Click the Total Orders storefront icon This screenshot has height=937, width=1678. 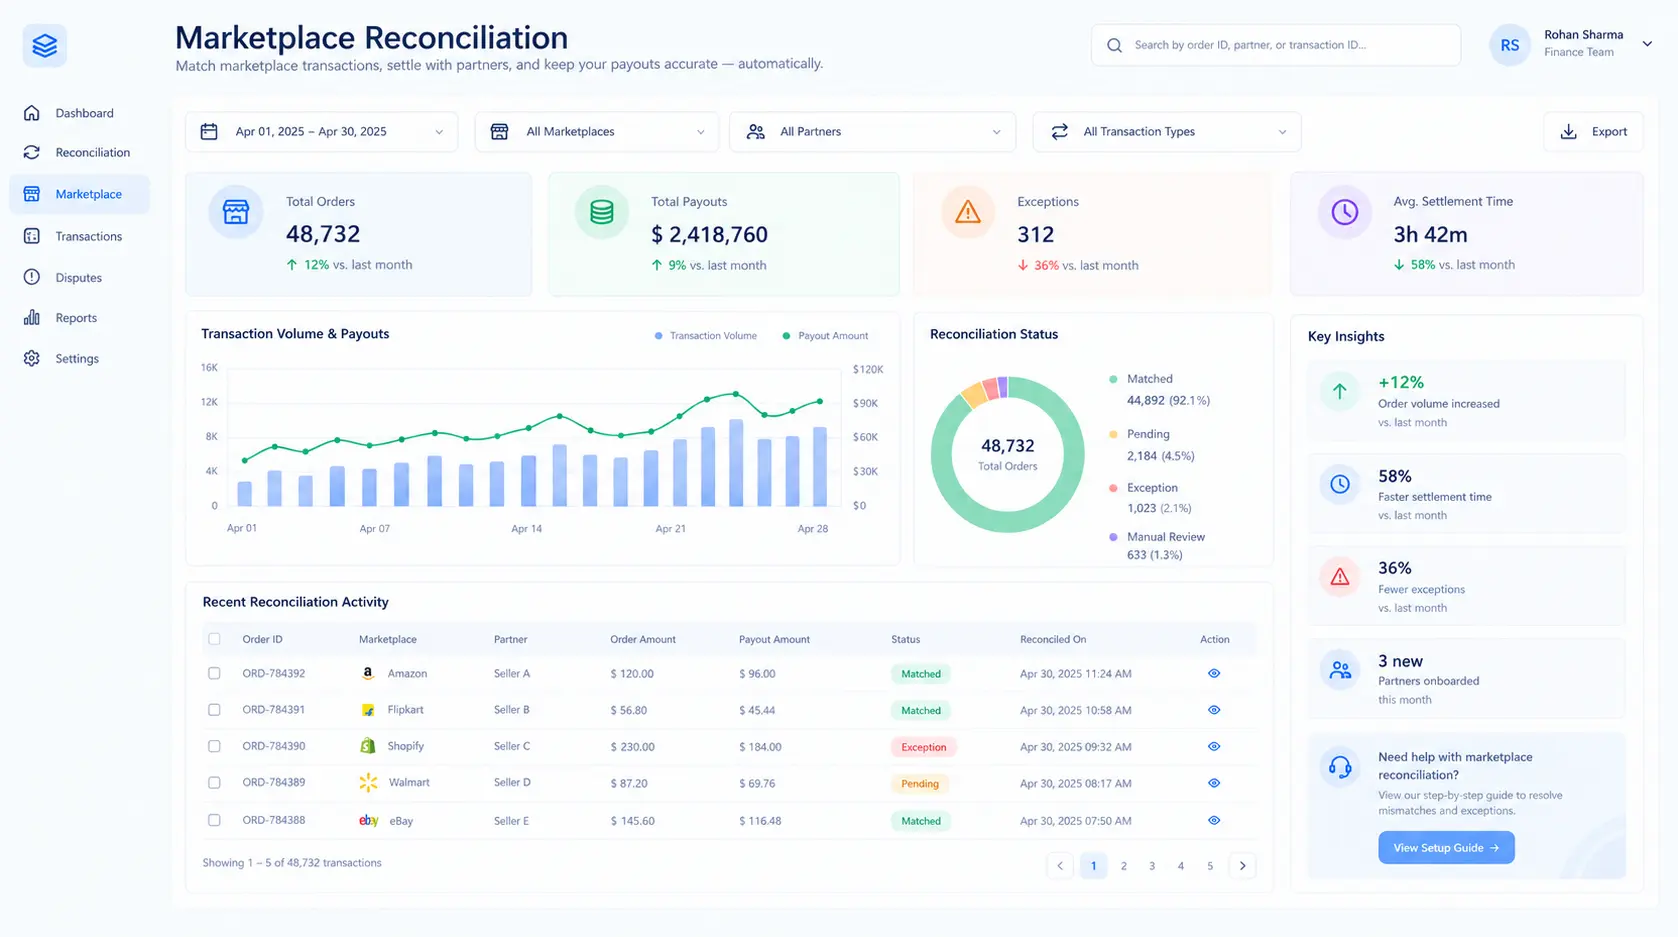tap(236, 212)
